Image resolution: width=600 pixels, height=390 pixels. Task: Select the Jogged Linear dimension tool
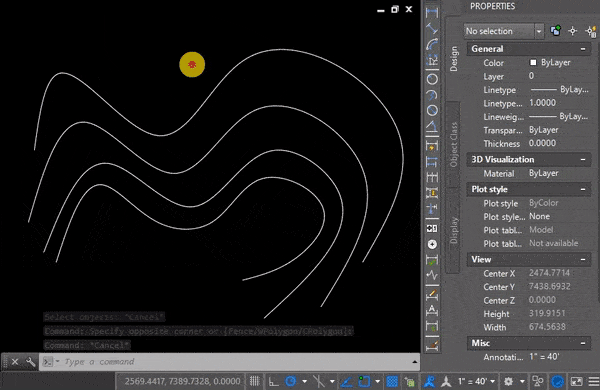click(432, 275)
